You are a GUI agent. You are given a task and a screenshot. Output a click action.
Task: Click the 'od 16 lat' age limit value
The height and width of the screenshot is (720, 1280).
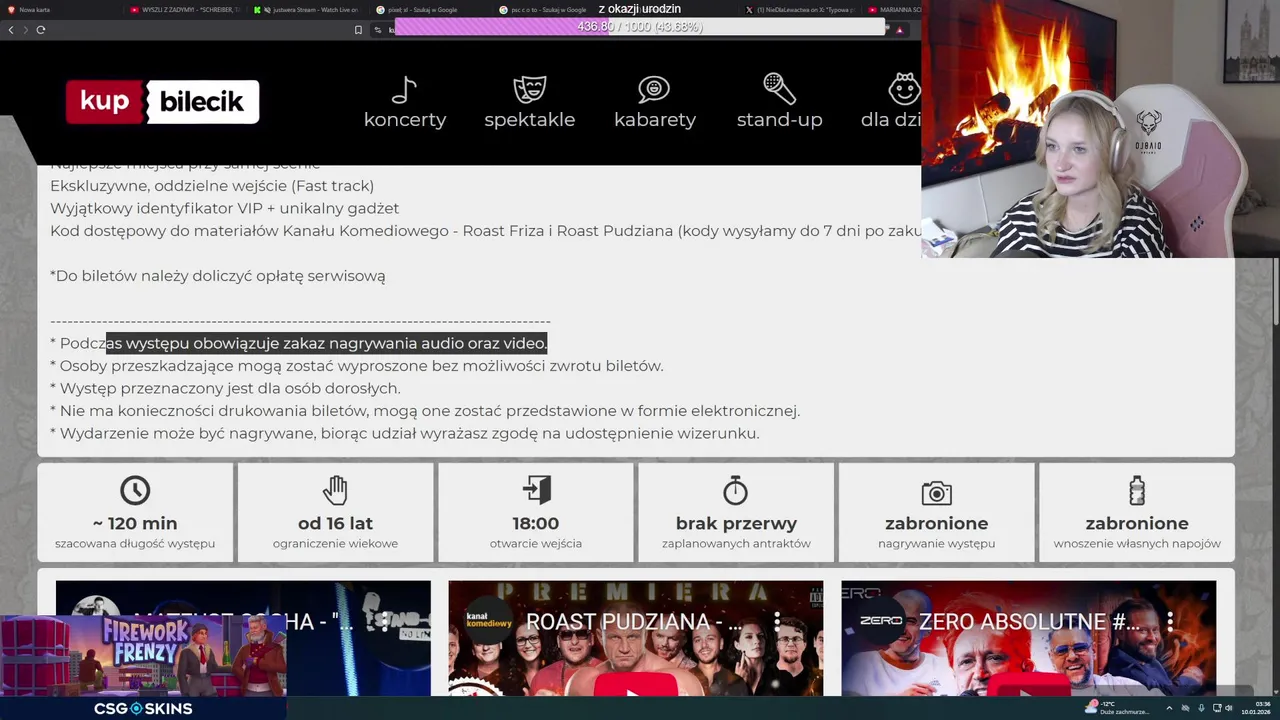tap(335, 523)
